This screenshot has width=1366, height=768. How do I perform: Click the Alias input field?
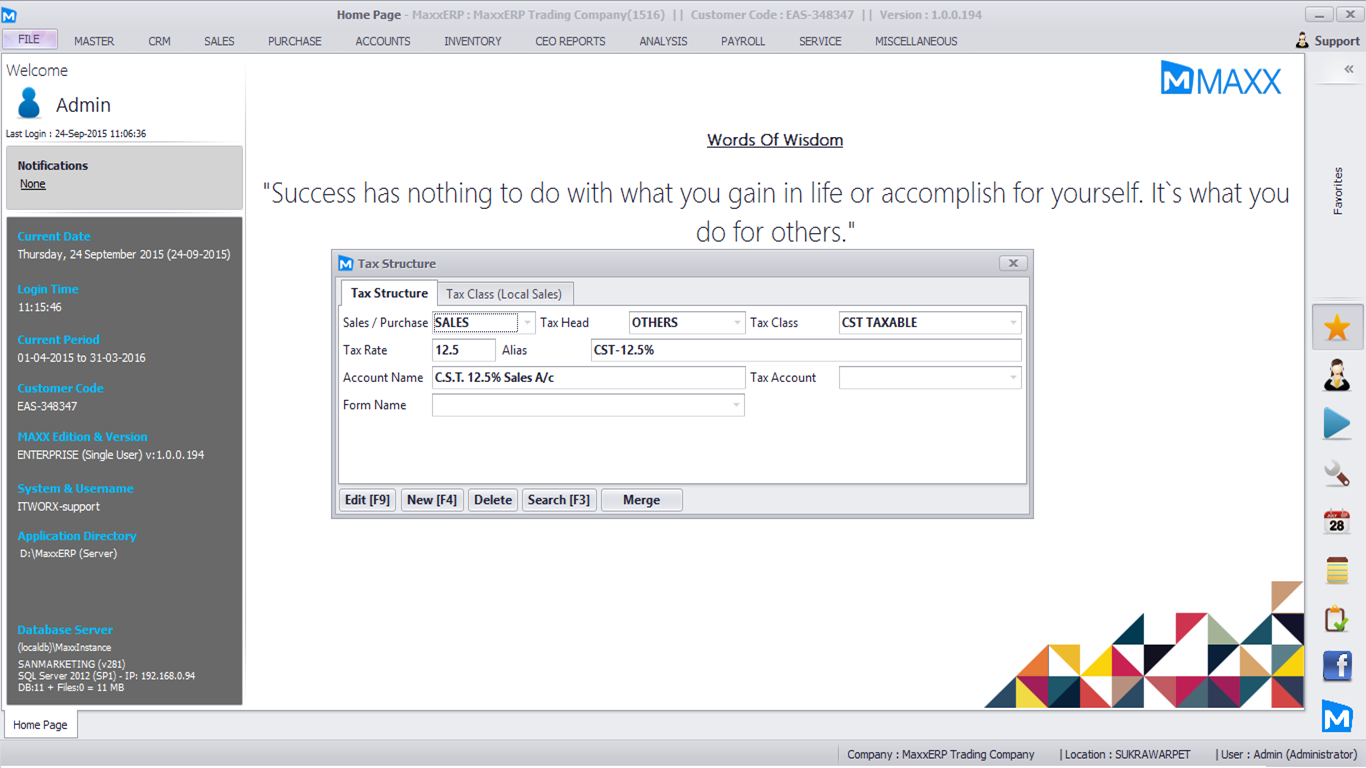pyautogui.click(x=806, y=350)
